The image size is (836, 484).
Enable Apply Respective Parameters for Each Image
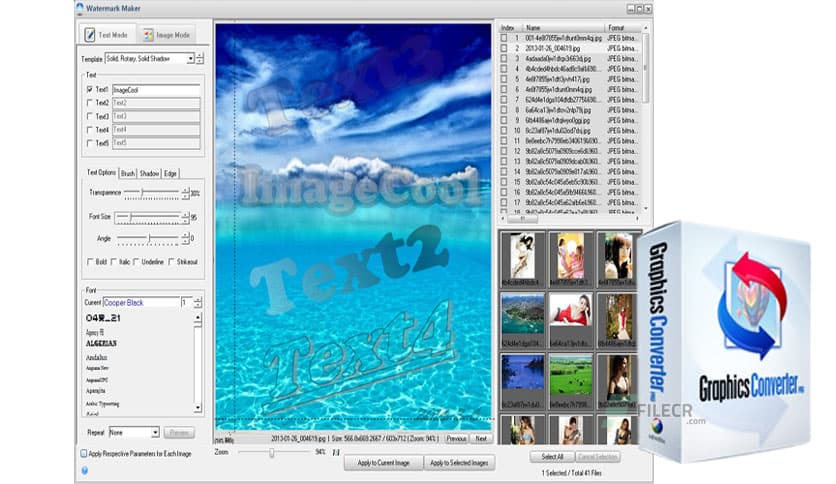point(84,454)
